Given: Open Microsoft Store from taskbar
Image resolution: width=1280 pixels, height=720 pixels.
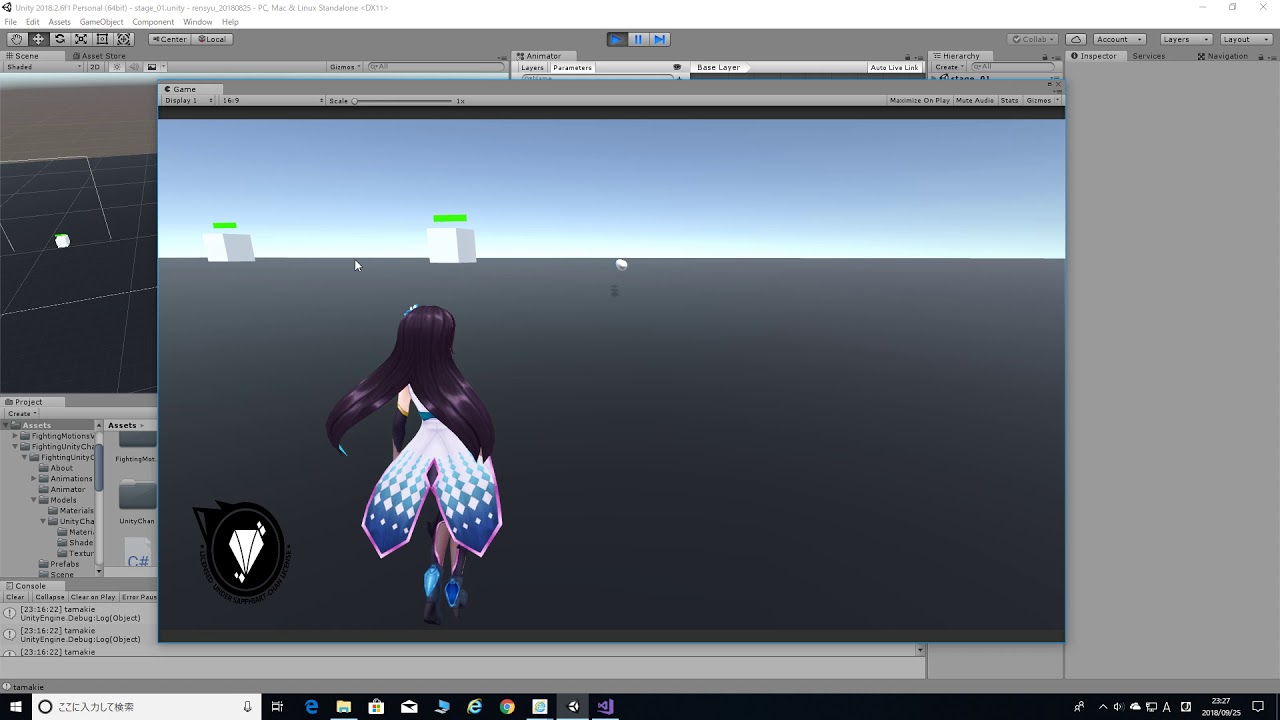Looking at the screenshot, I should pyautogui.click(x=376, y=706).
